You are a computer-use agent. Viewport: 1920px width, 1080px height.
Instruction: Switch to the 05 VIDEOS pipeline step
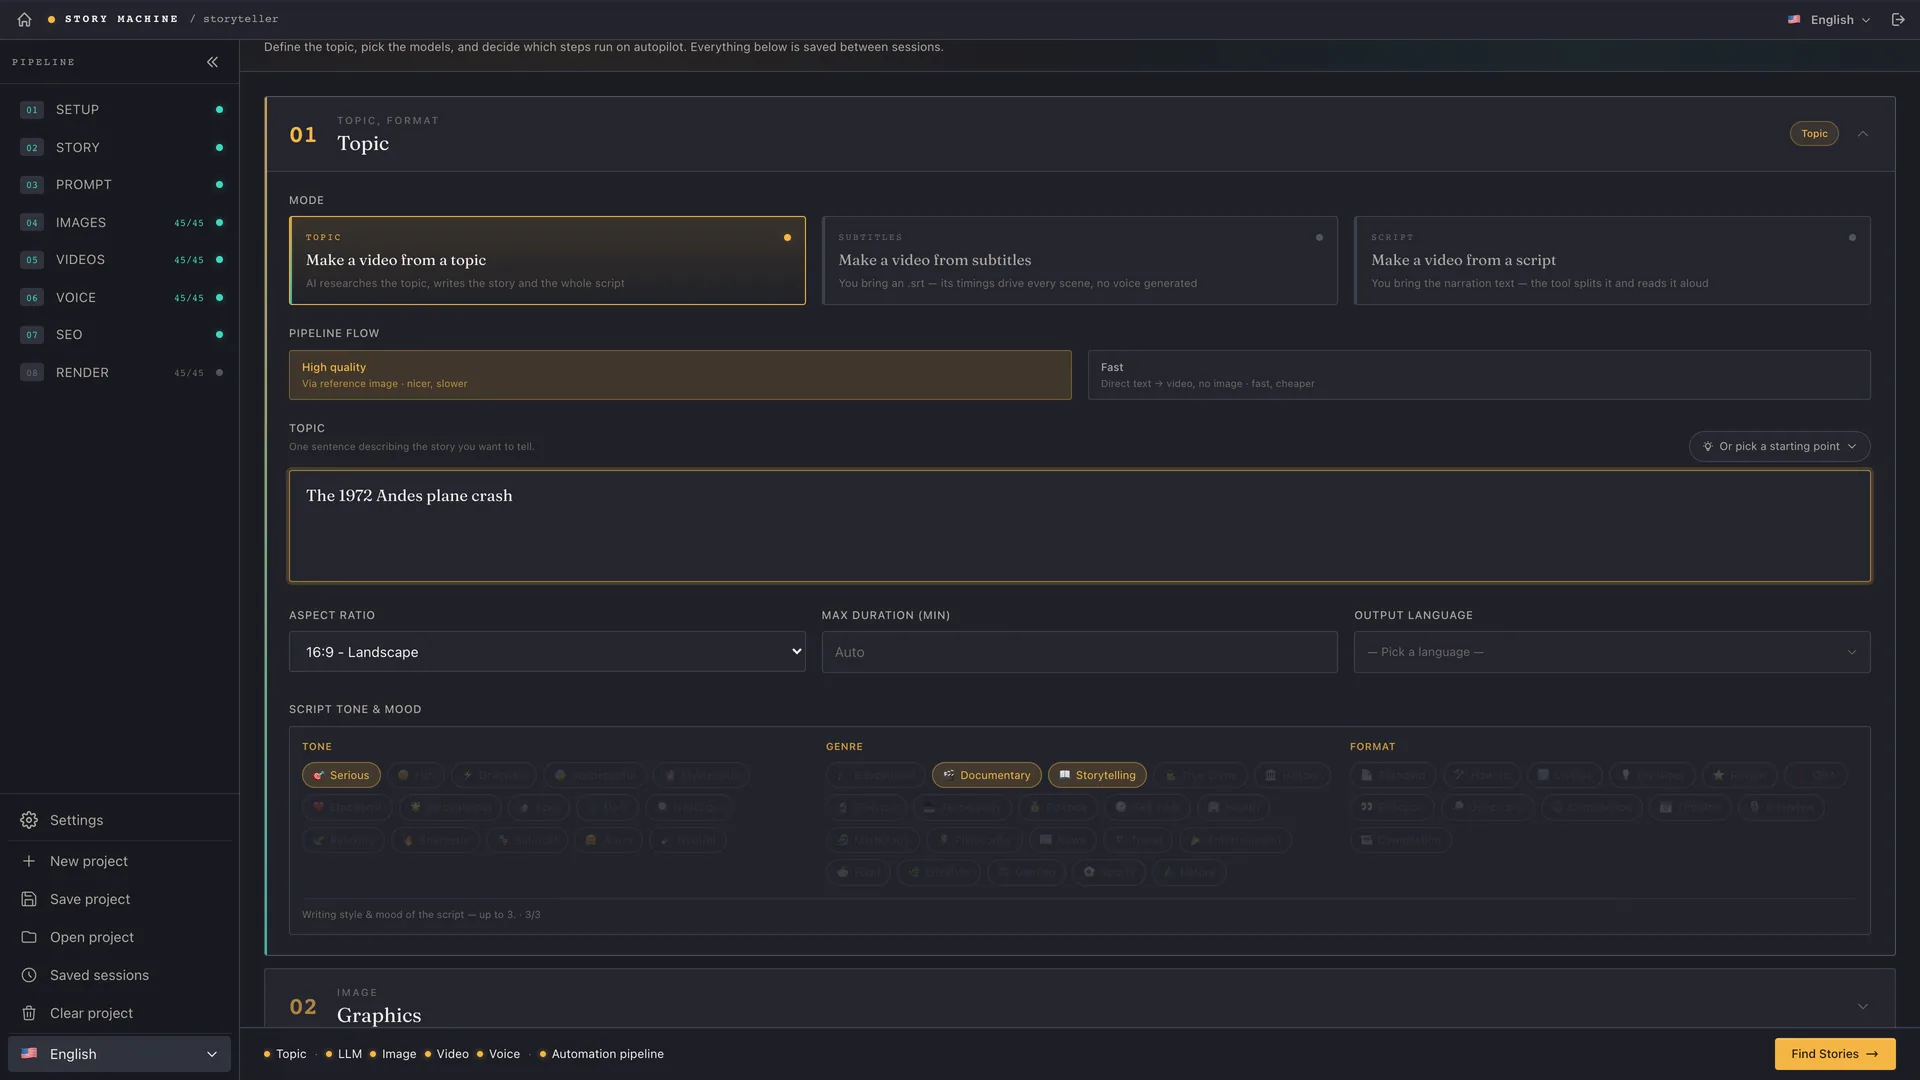120,260
